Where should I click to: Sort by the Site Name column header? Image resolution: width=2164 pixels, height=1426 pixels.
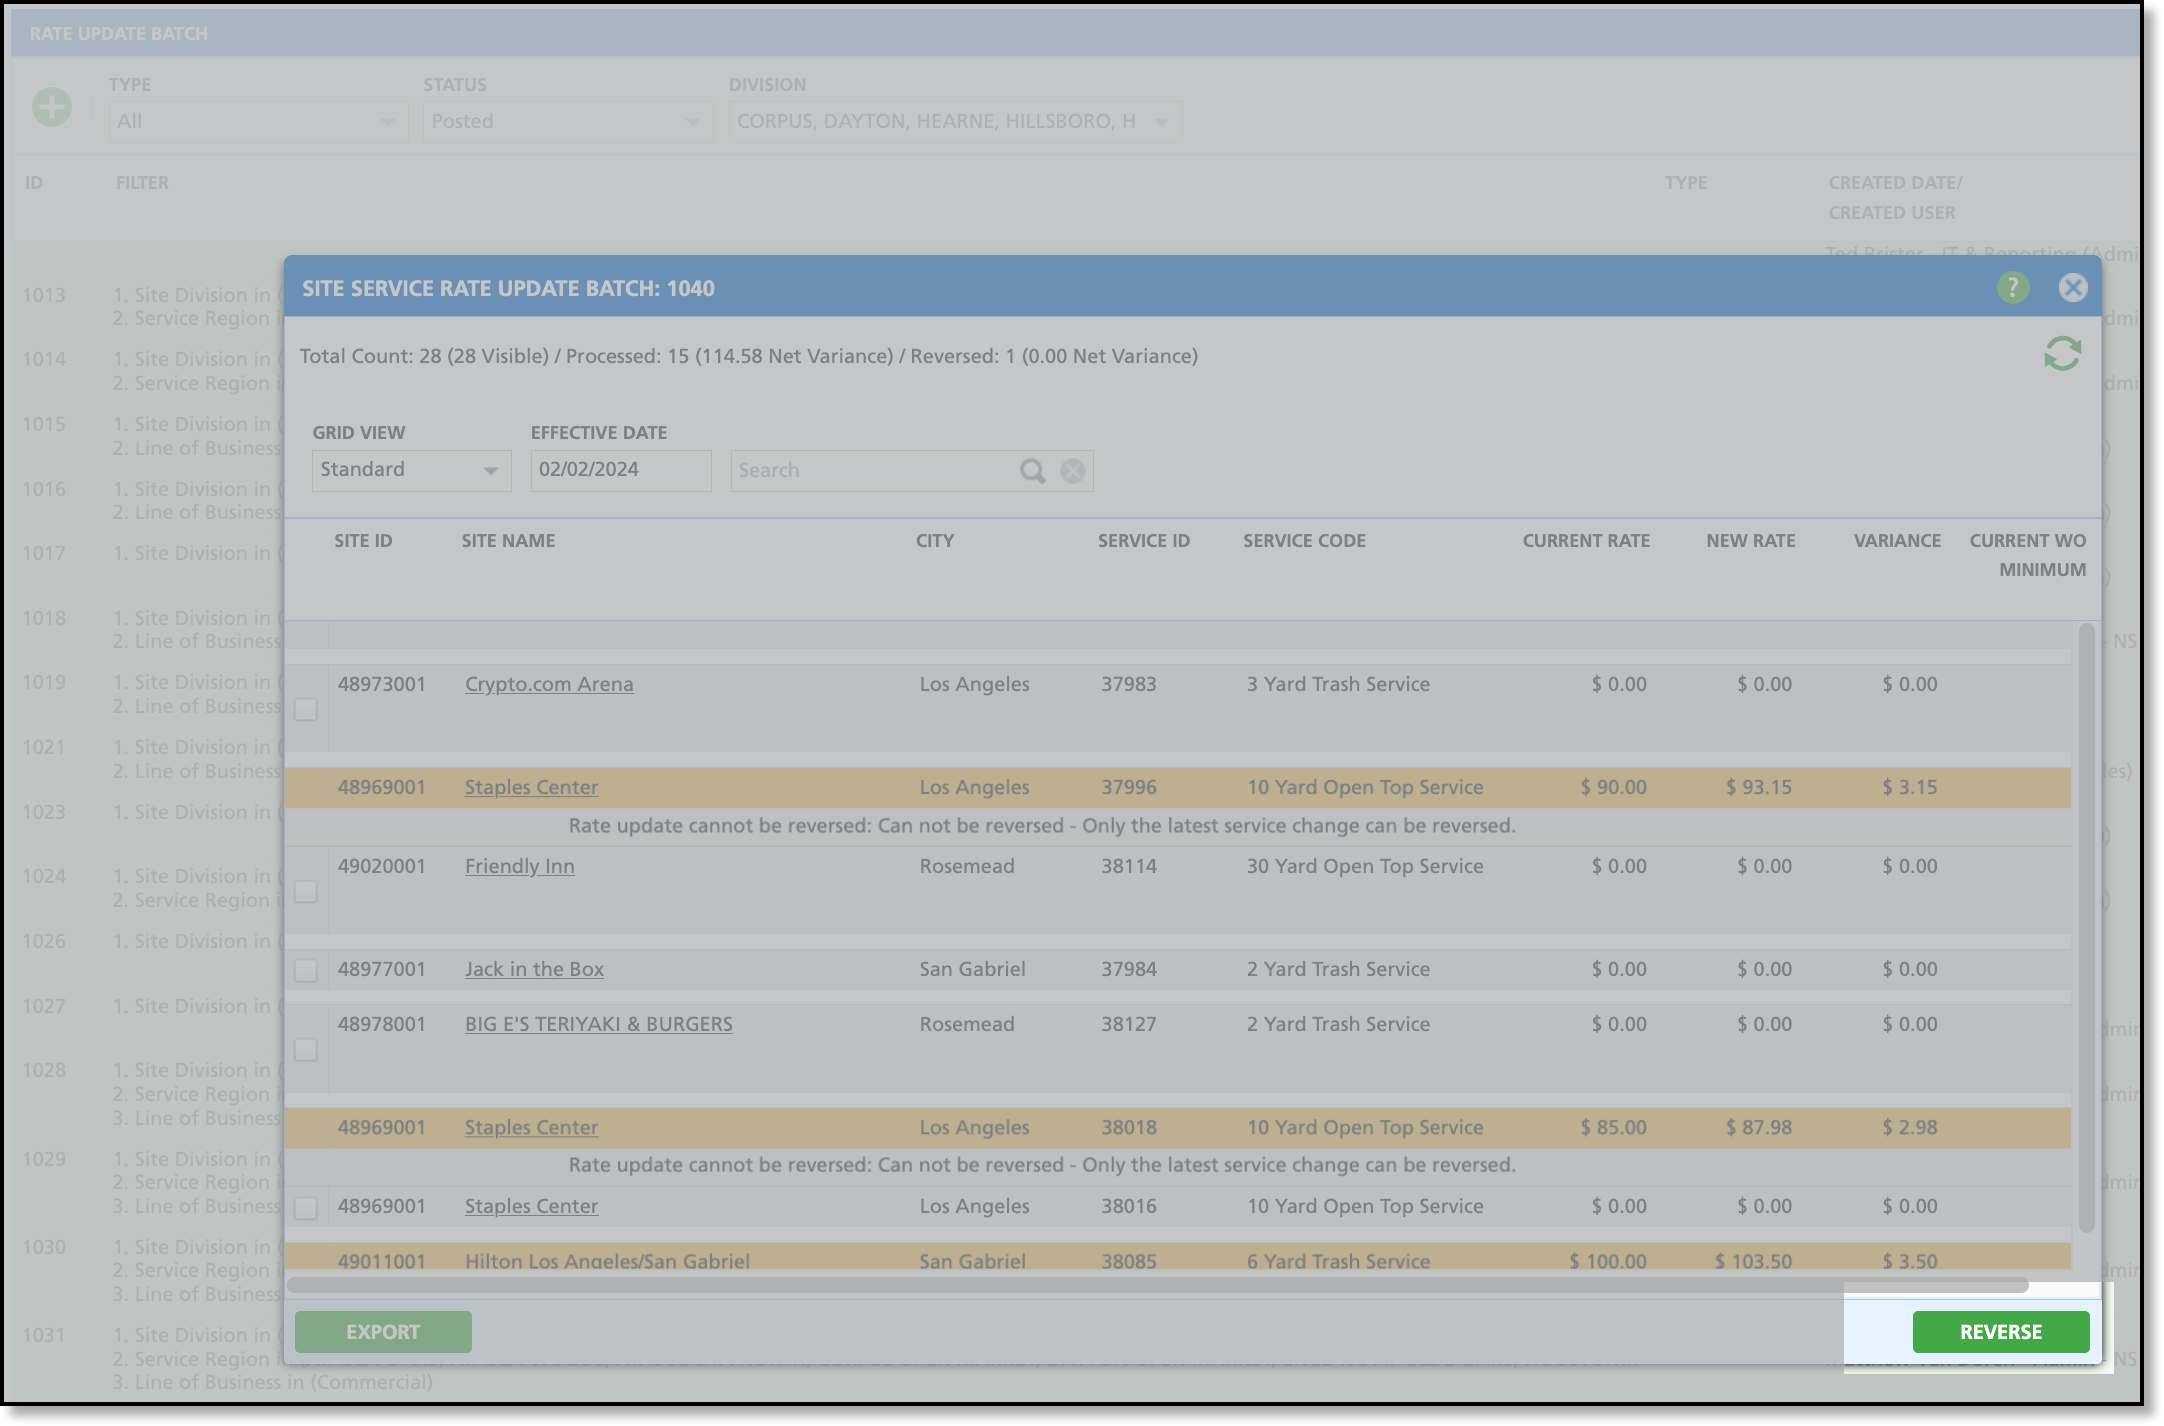pos(508,541)
